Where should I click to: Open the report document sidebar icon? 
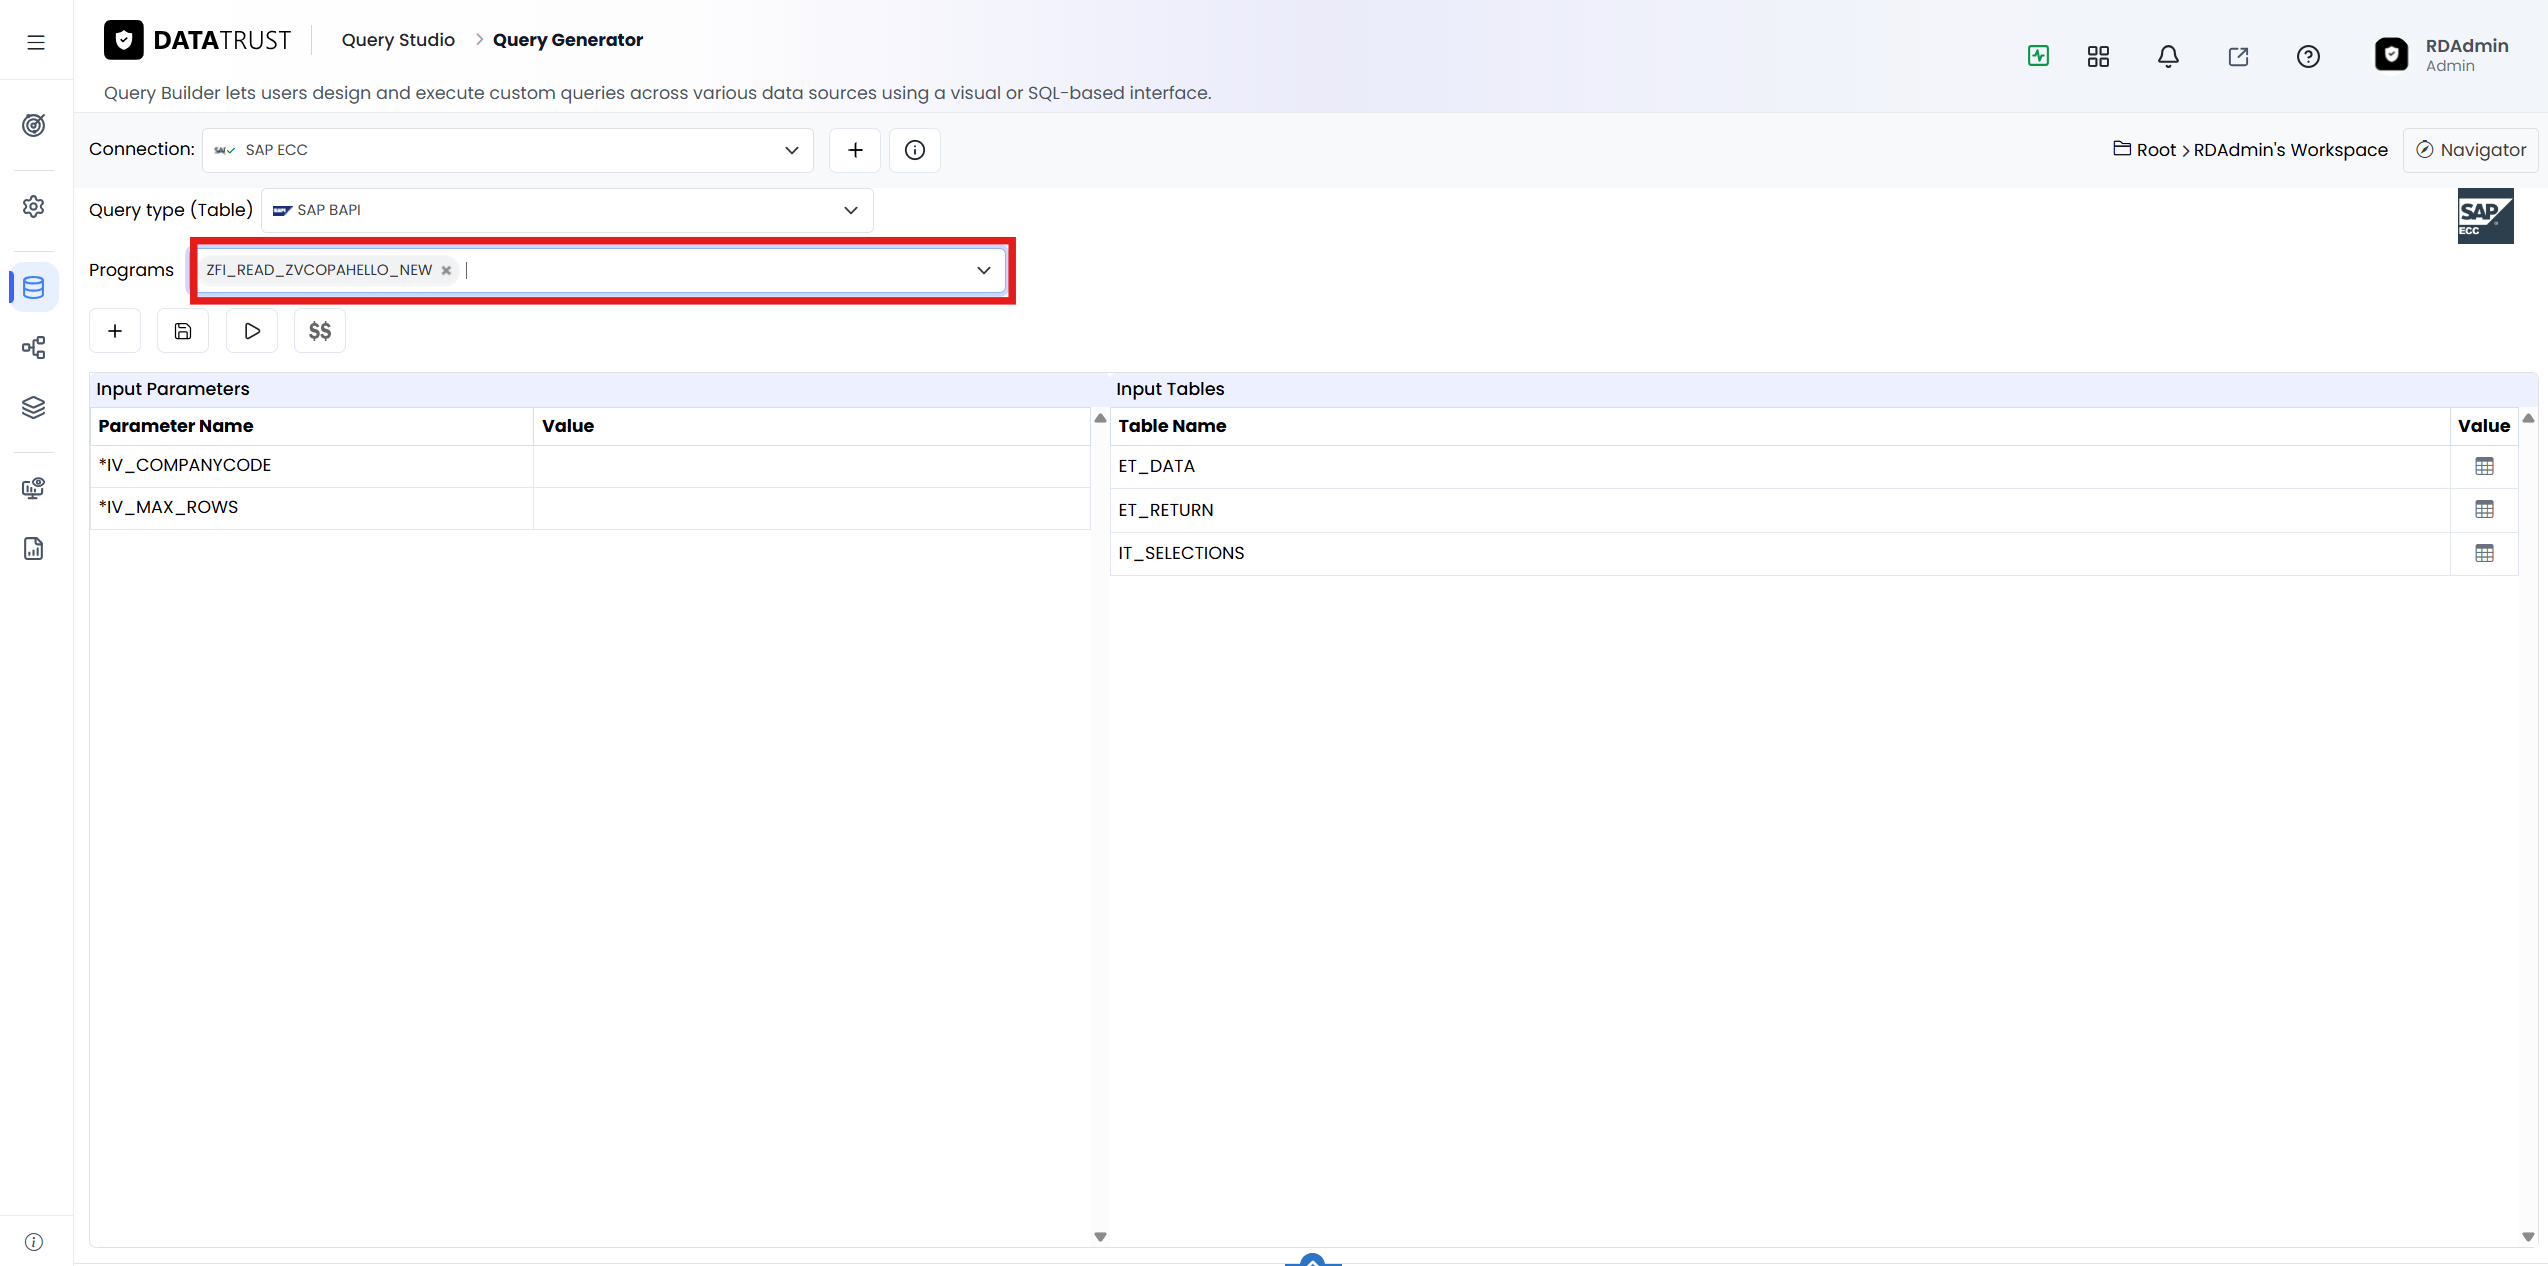point(34,548)
